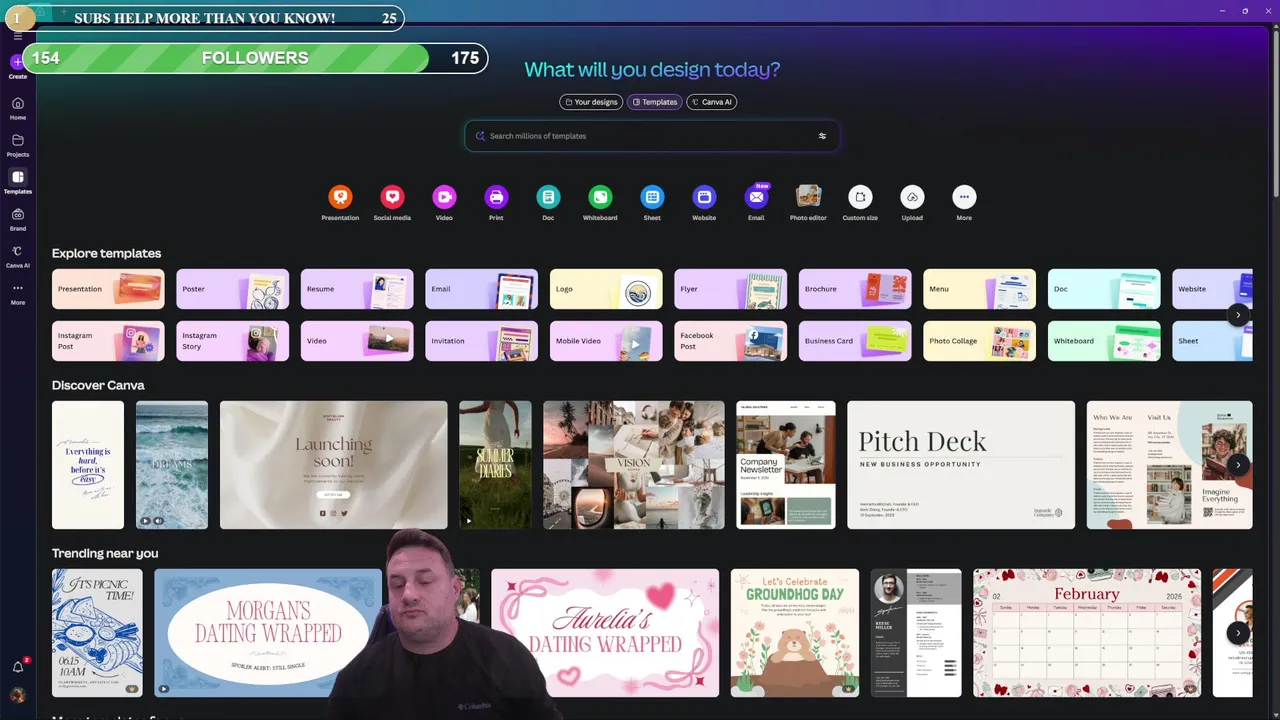Advance Trending near you carousel right
Image resolution: width=1280 pixels, height=720 pixels.
point(1238,633)
